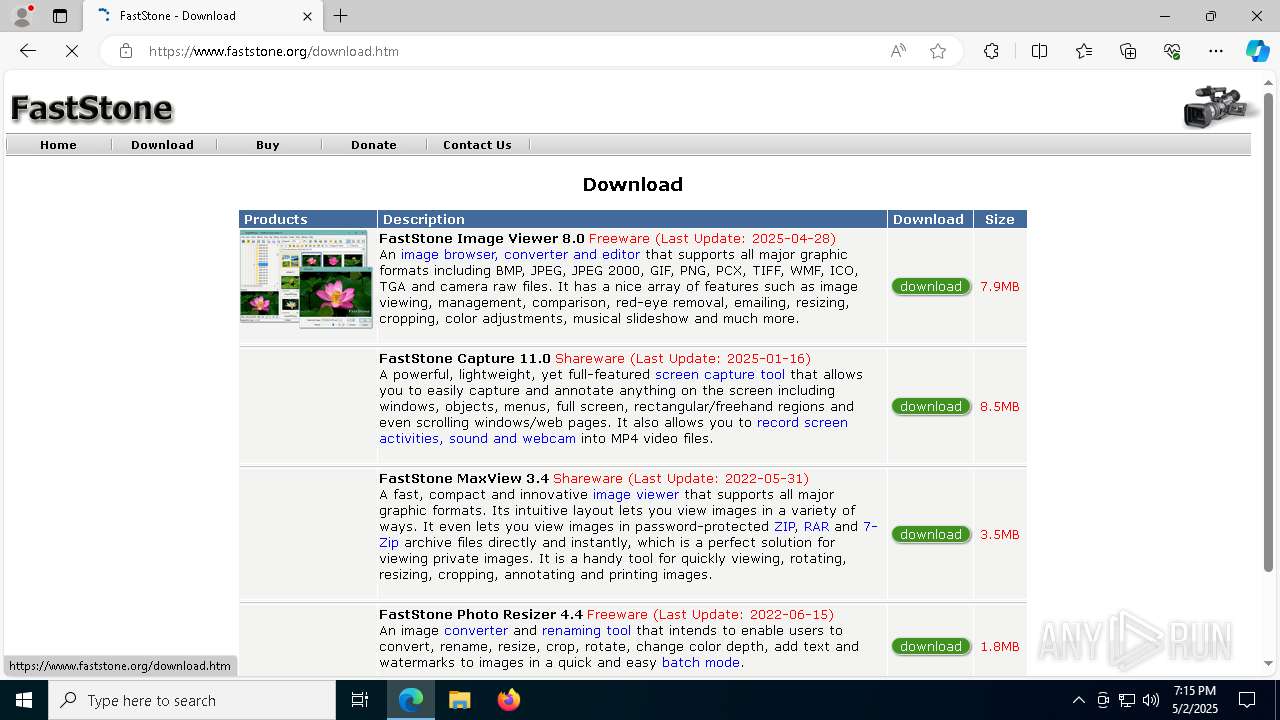Open Task View on the taskbar
The image size is (1280, 720).
[360, 700]
